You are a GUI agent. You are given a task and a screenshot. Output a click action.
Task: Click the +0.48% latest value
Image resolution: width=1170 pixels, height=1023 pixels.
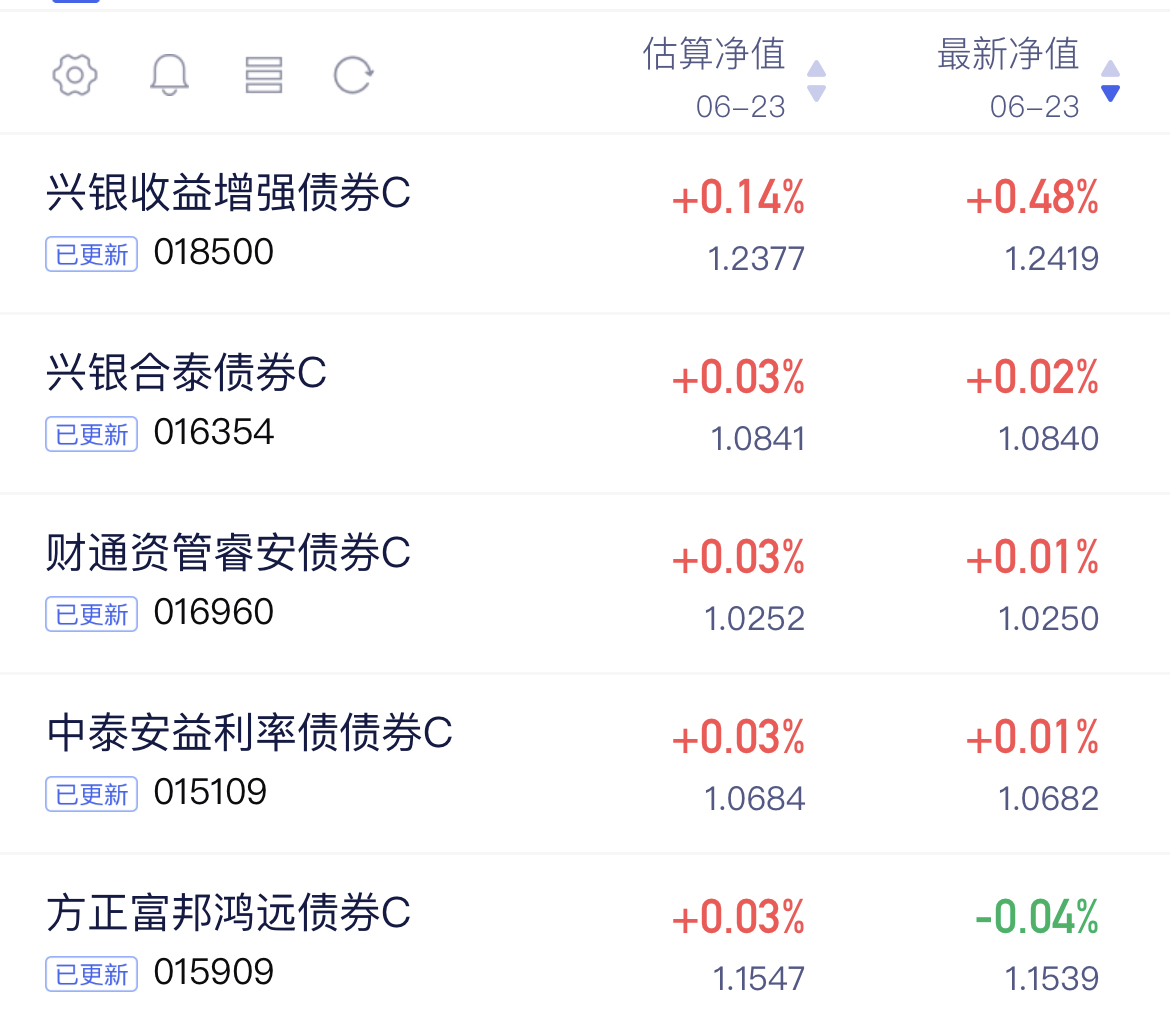[1032, 198]
